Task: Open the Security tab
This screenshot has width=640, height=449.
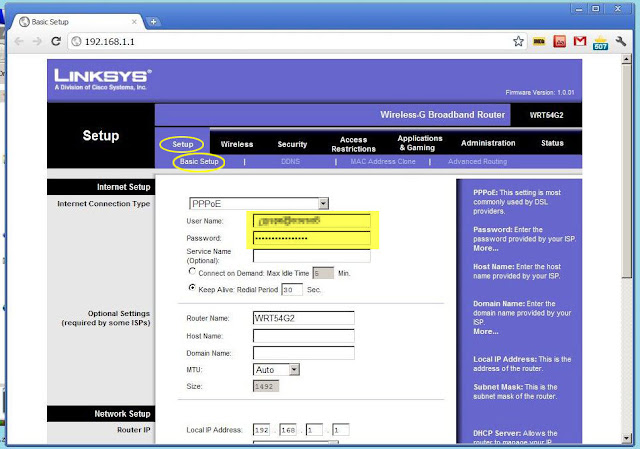Action: click(292, 144)
